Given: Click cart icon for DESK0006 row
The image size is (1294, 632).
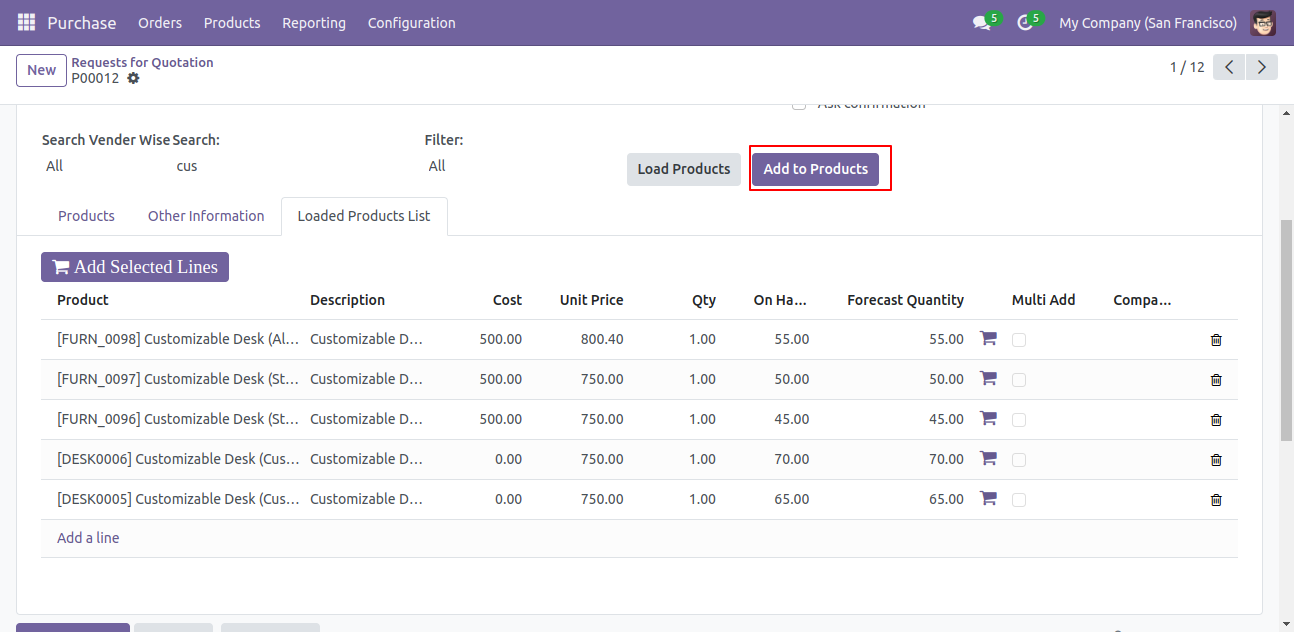Looking at the screenshot, I should 988,458.
